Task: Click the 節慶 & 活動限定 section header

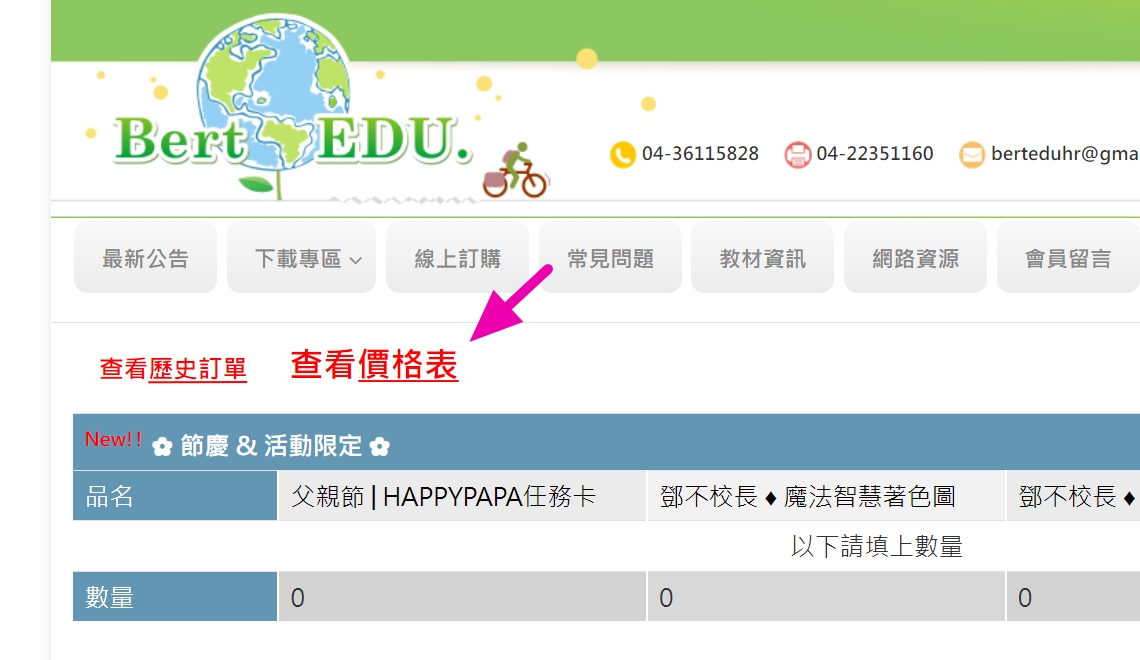Action: pos(606,443)
